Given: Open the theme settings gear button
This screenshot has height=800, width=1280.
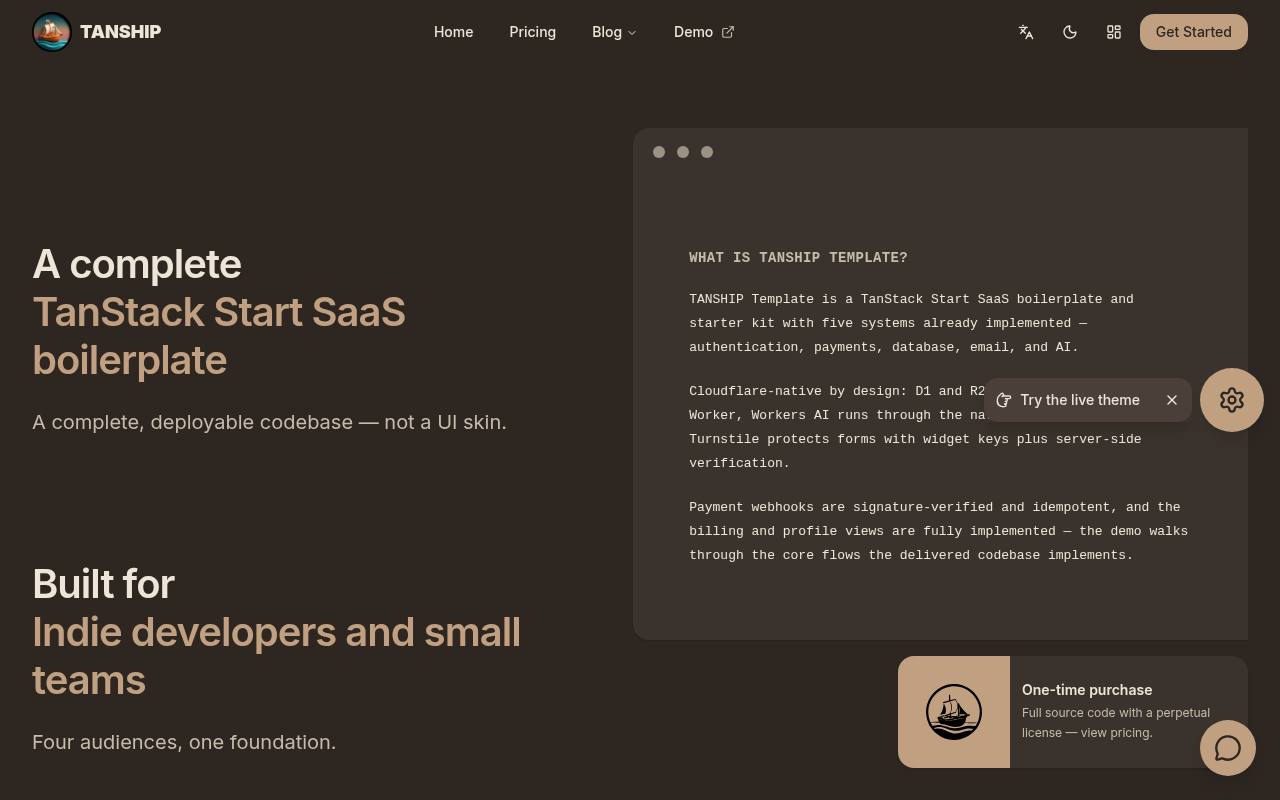Looking at the screenshot, I should pos(1232,400).
